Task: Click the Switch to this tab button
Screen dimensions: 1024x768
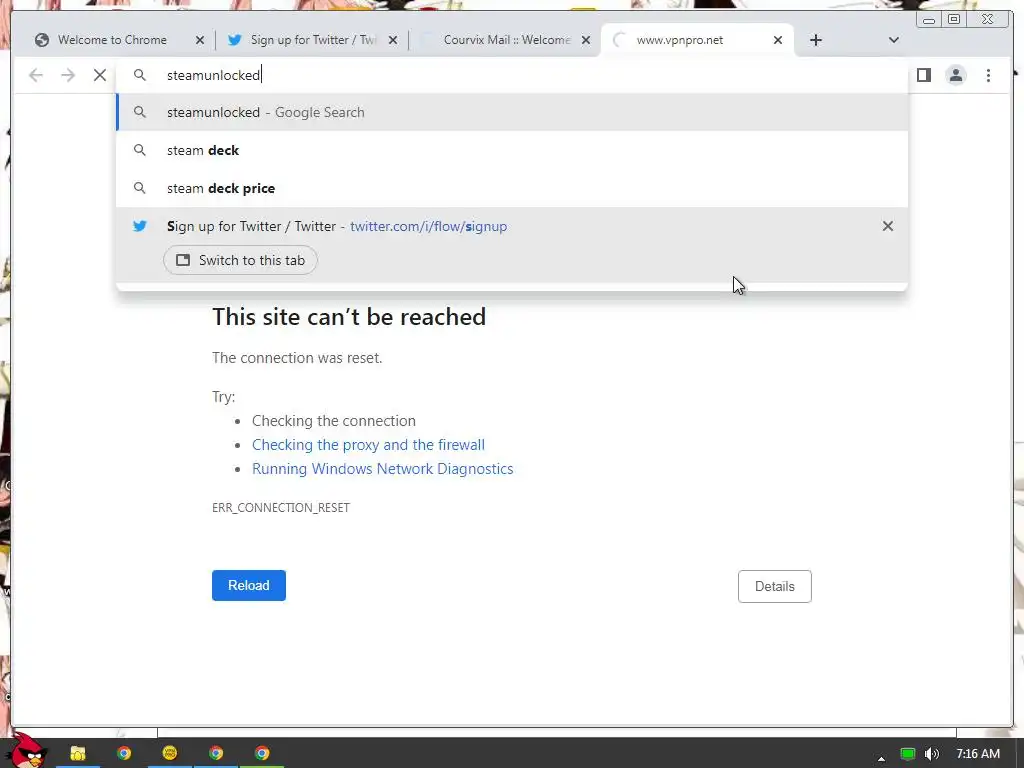Action: [240, 260]
